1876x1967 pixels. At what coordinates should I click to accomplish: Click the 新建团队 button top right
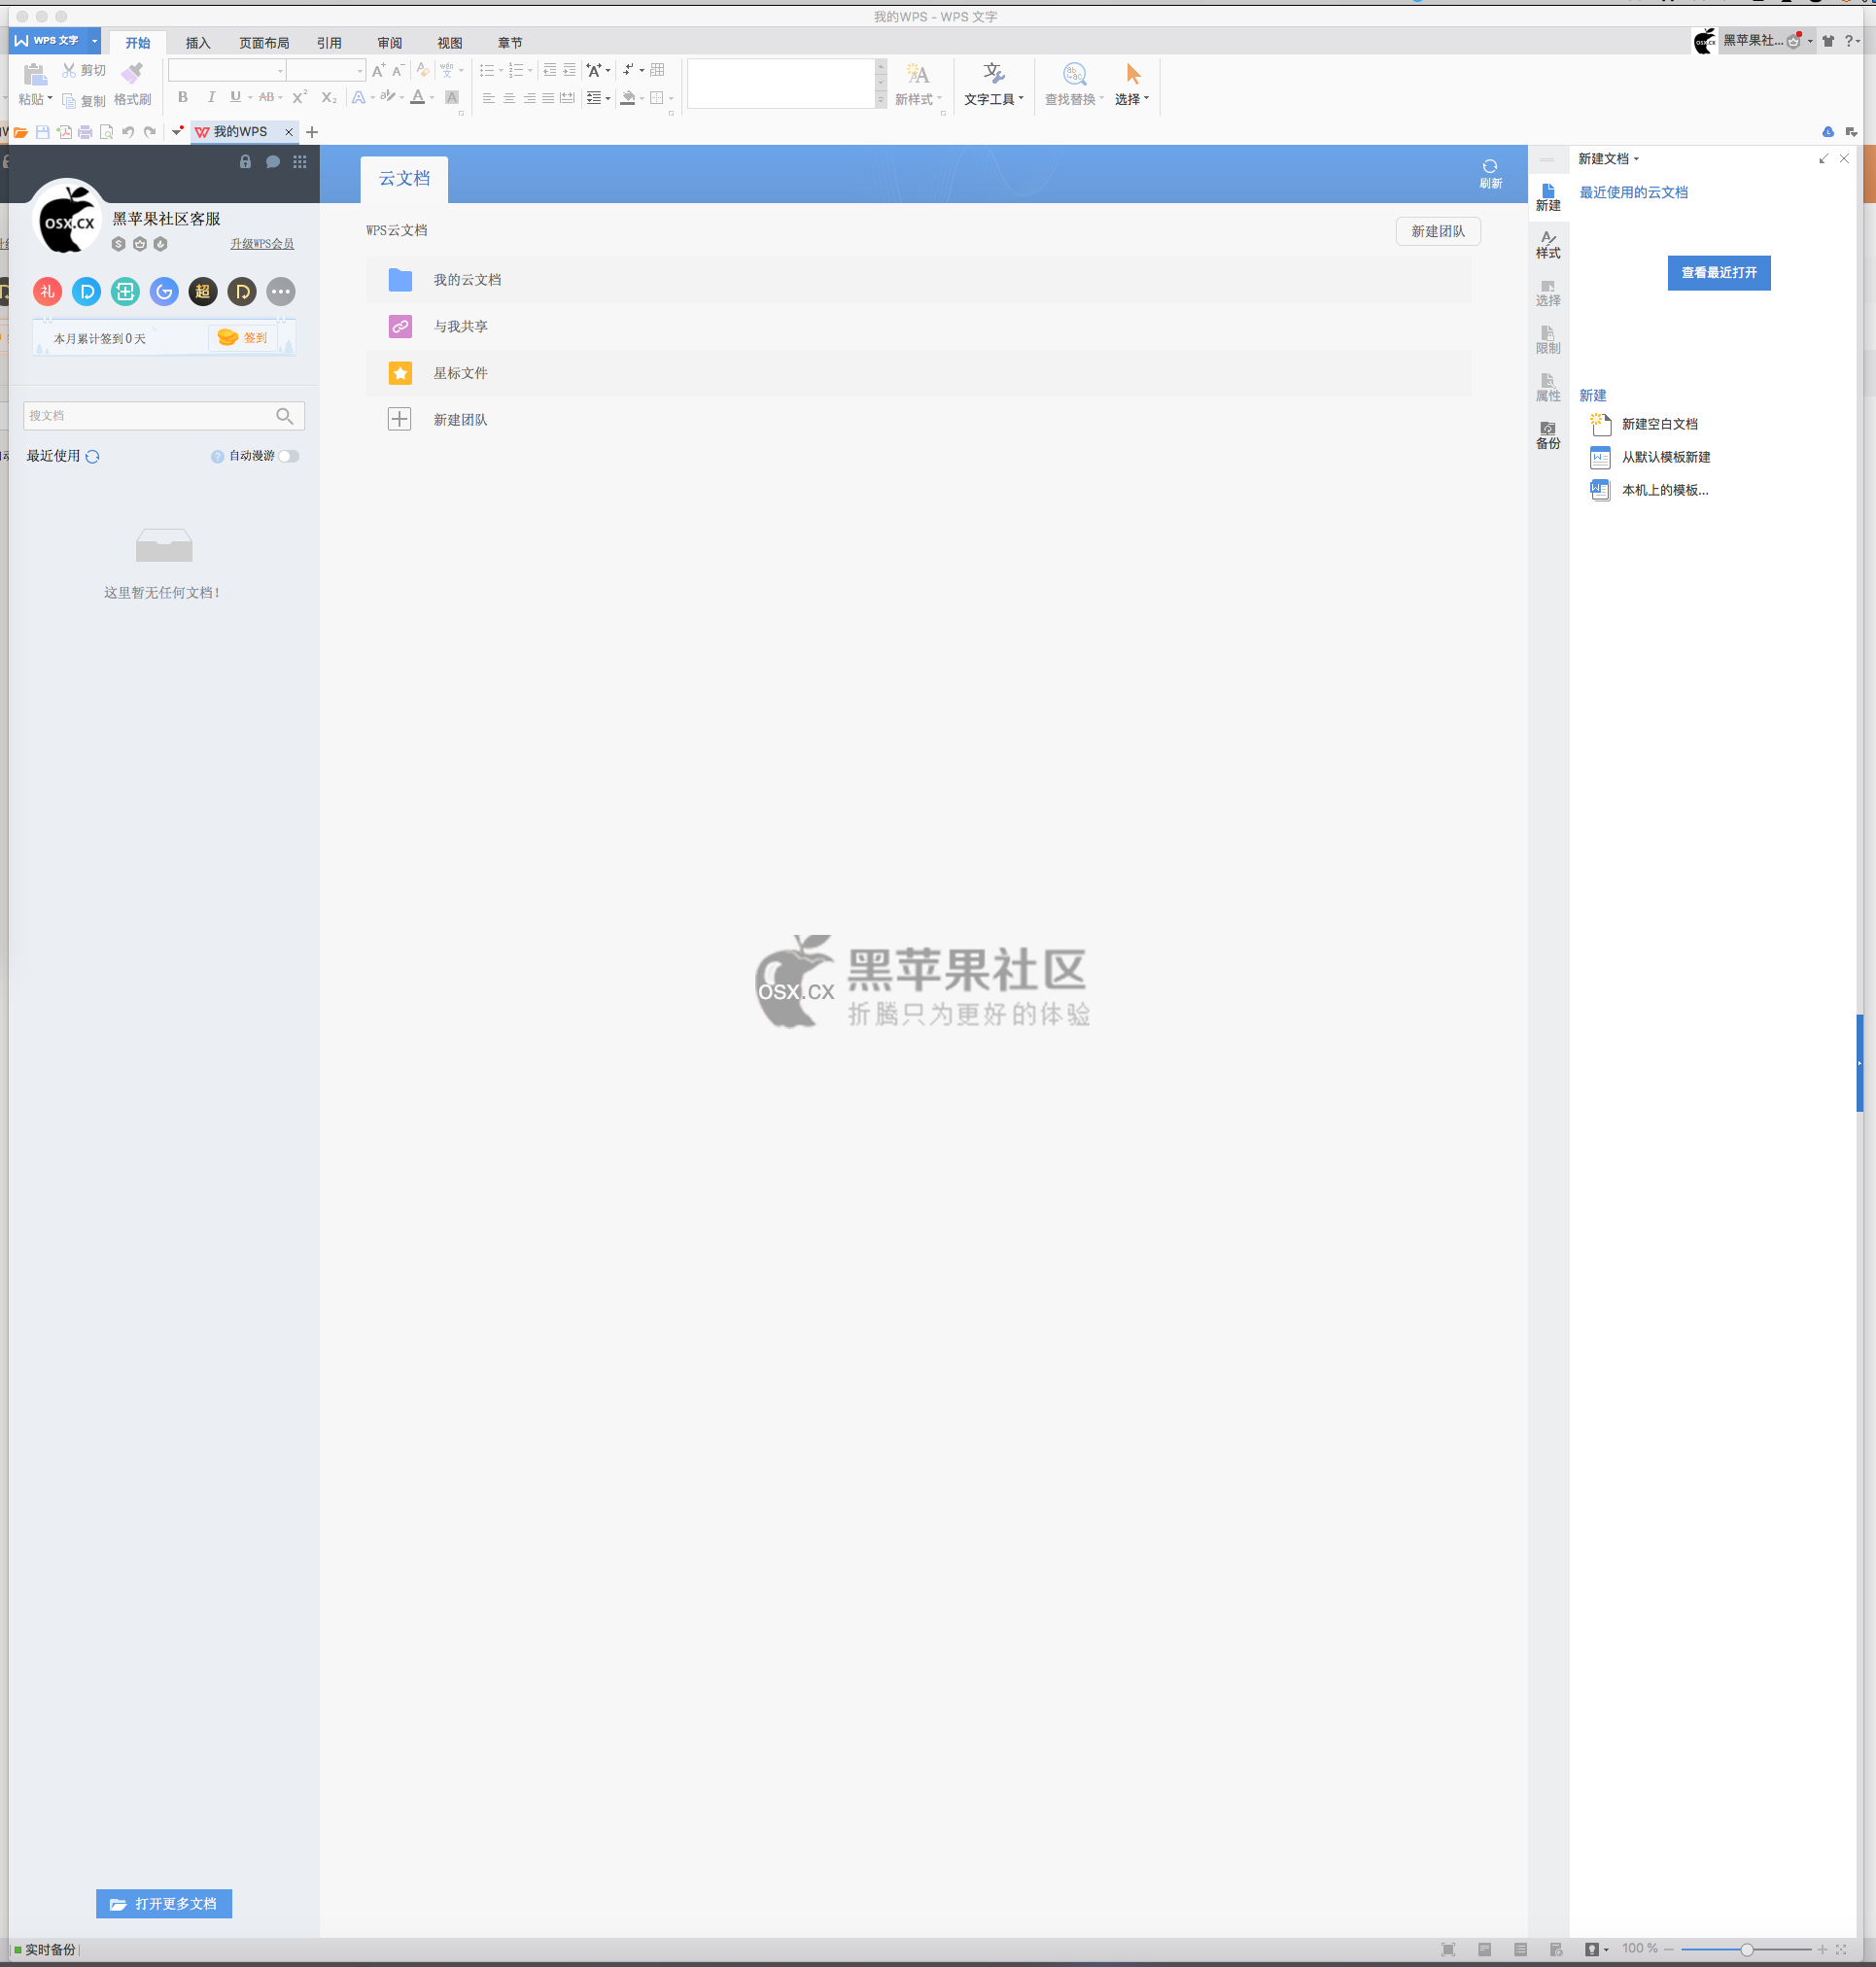coord(1438,232)
